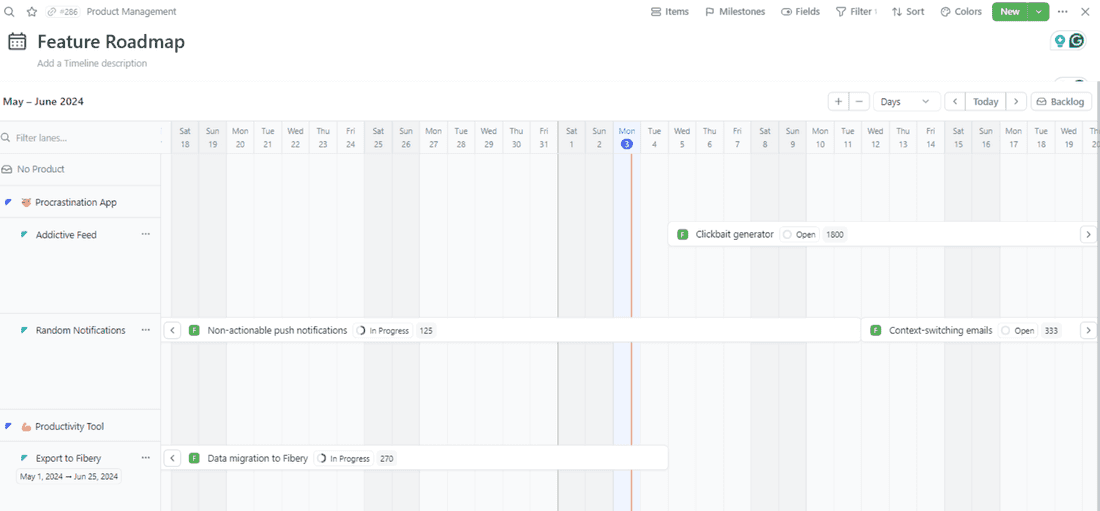The width and height of the screenshot is (1100, 511).
Task: Click the Filter lanes input field
Action: [80, 138]
